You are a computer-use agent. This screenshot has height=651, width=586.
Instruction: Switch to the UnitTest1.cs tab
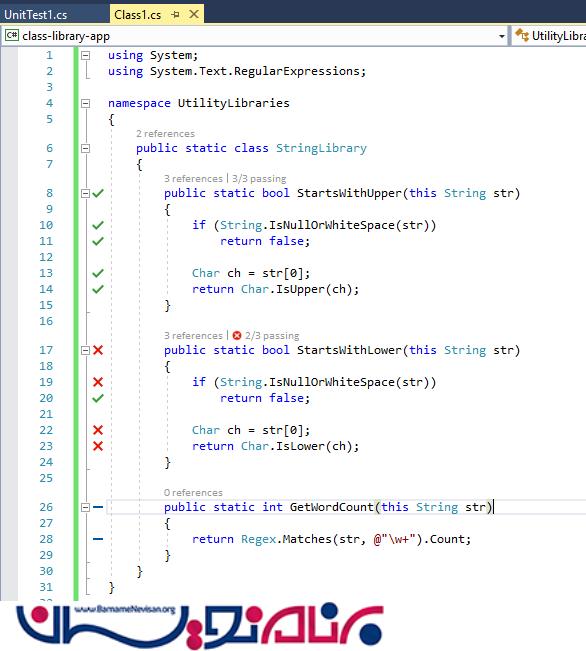tap(36, 15)
